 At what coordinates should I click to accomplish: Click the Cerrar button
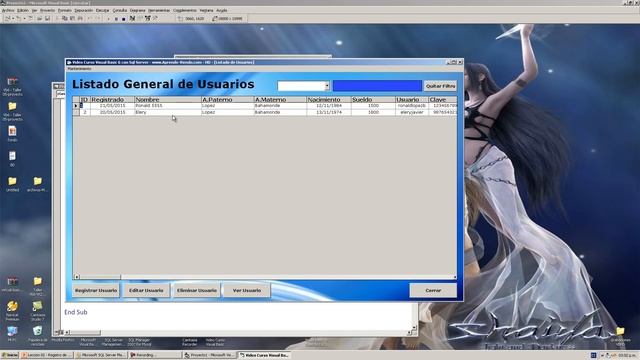pyautogui.click(x=433, y=291)
